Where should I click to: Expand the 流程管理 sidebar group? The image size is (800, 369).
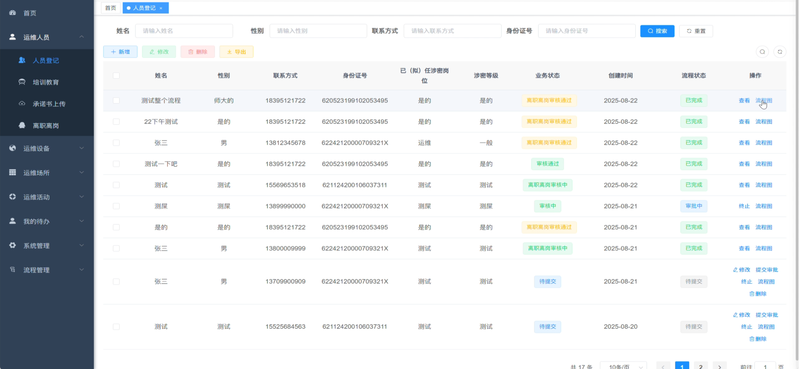pyautogui.click(x=47, y=270)
